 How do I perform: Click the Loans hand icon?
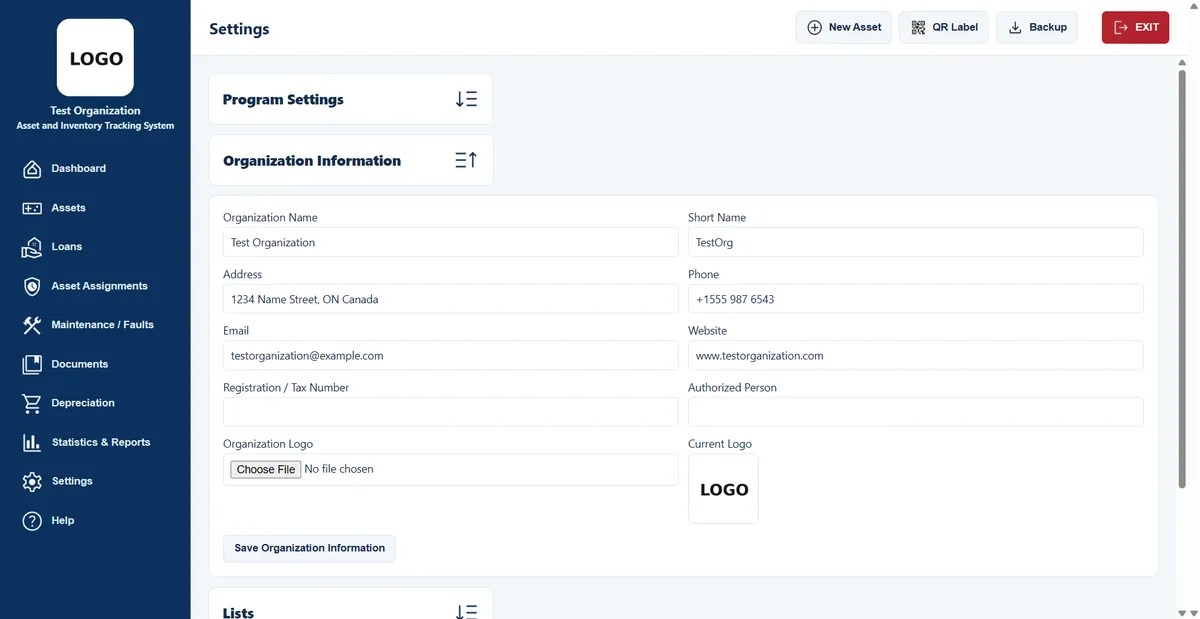32,247
